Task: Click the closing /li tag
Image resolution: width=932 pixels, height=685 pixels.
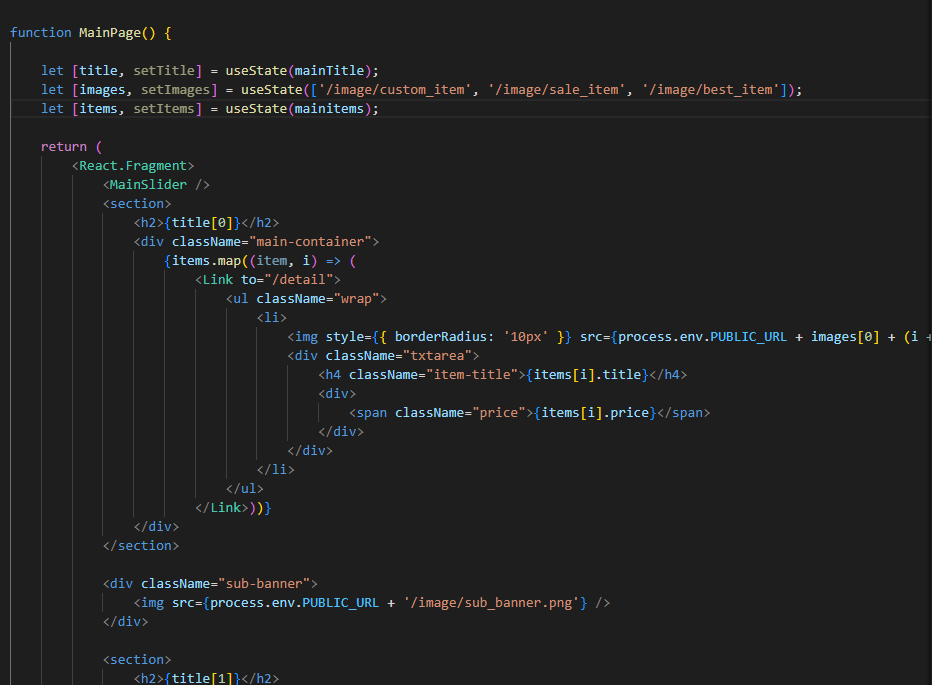Action: [275, 470]
